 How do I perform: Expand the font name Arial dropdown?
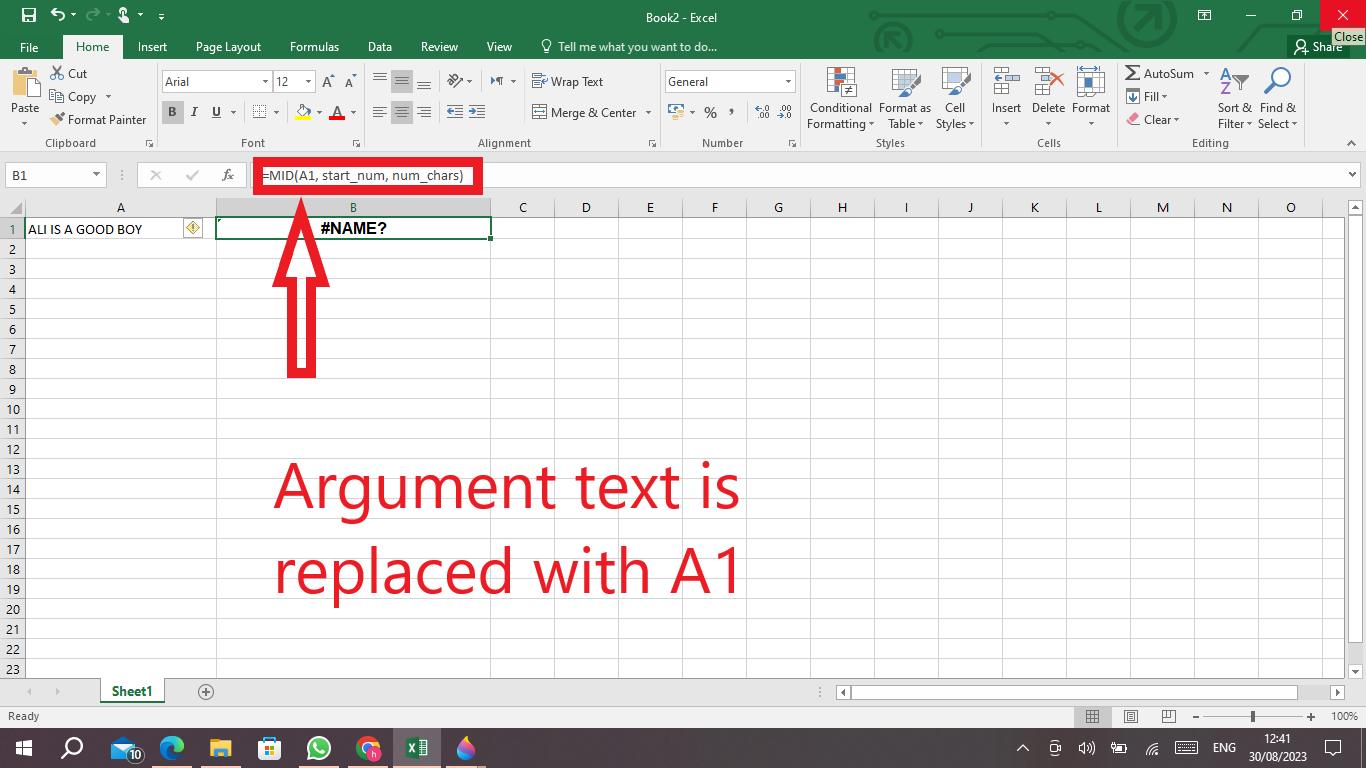[x=265, y=82]
